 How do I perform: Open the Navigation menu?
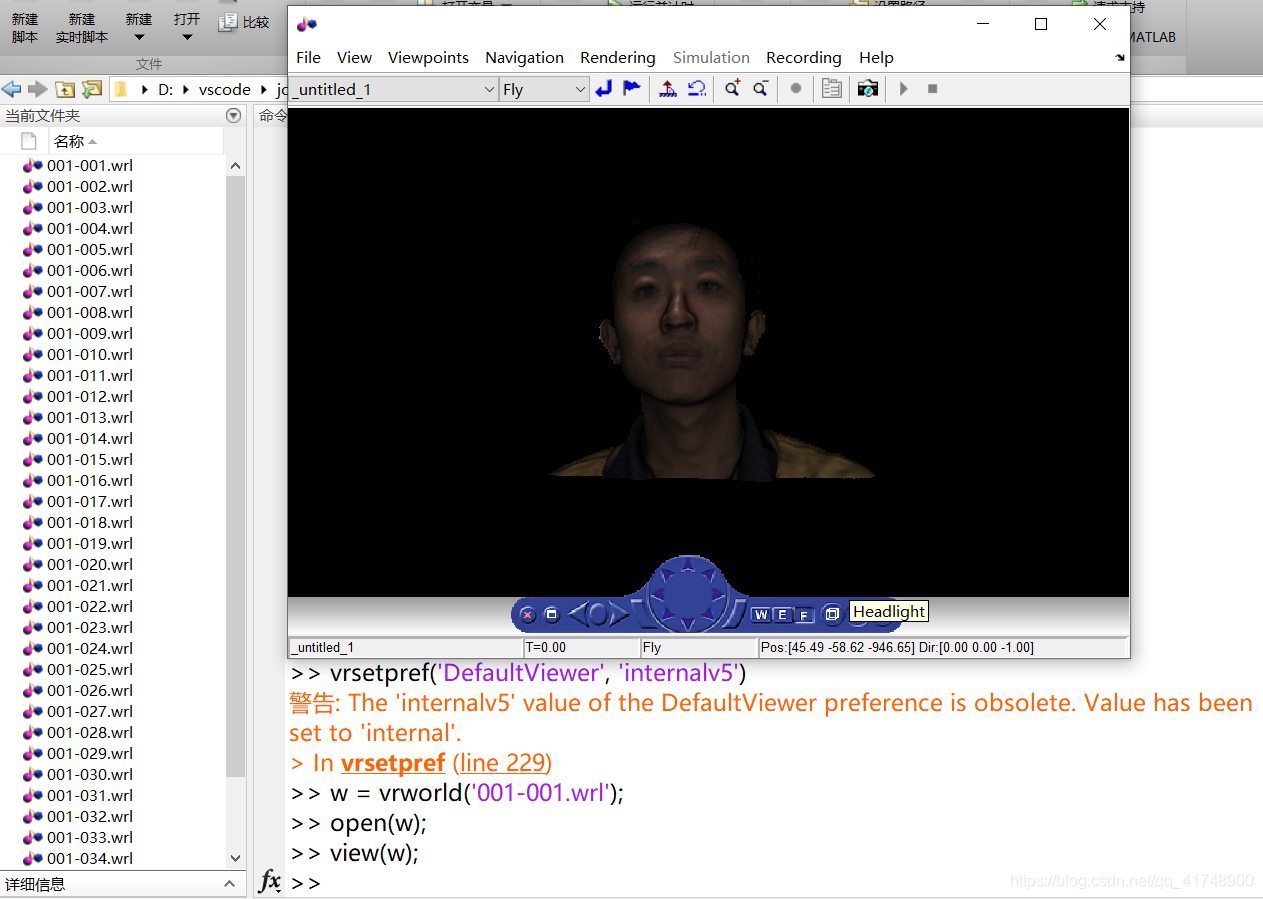click(524, 57)
